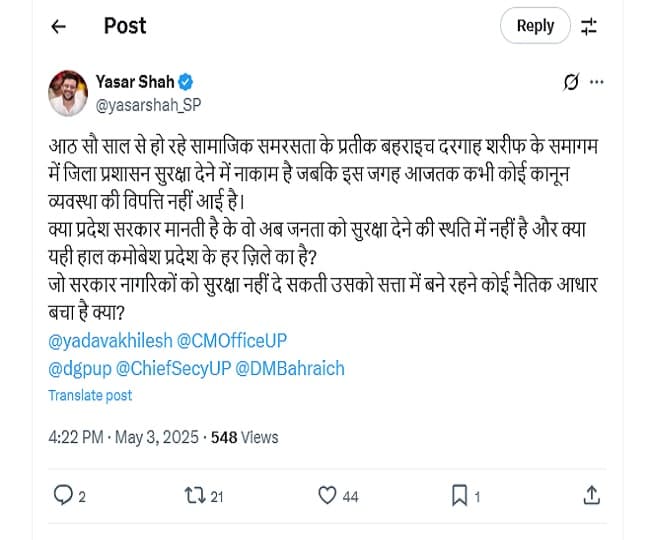This screenshot has width=650, height=540.
Task: Open the reply filter settings icon
Action: [589, 27]
